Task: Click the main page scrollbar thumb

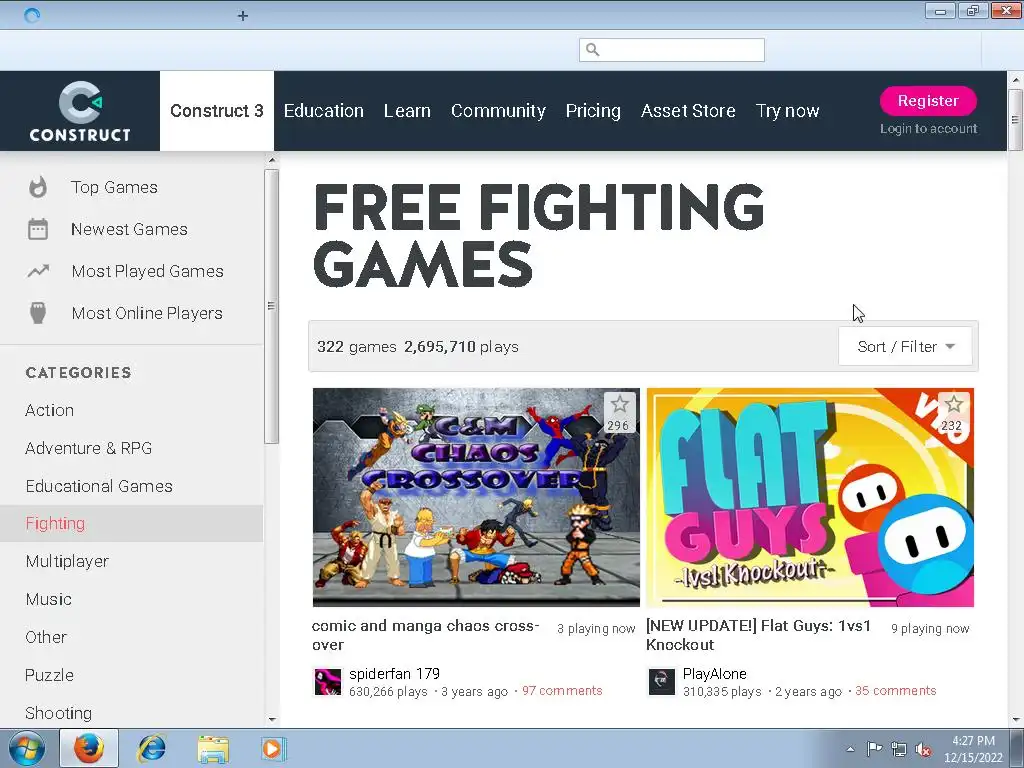Action: [x=1016, y=120]
